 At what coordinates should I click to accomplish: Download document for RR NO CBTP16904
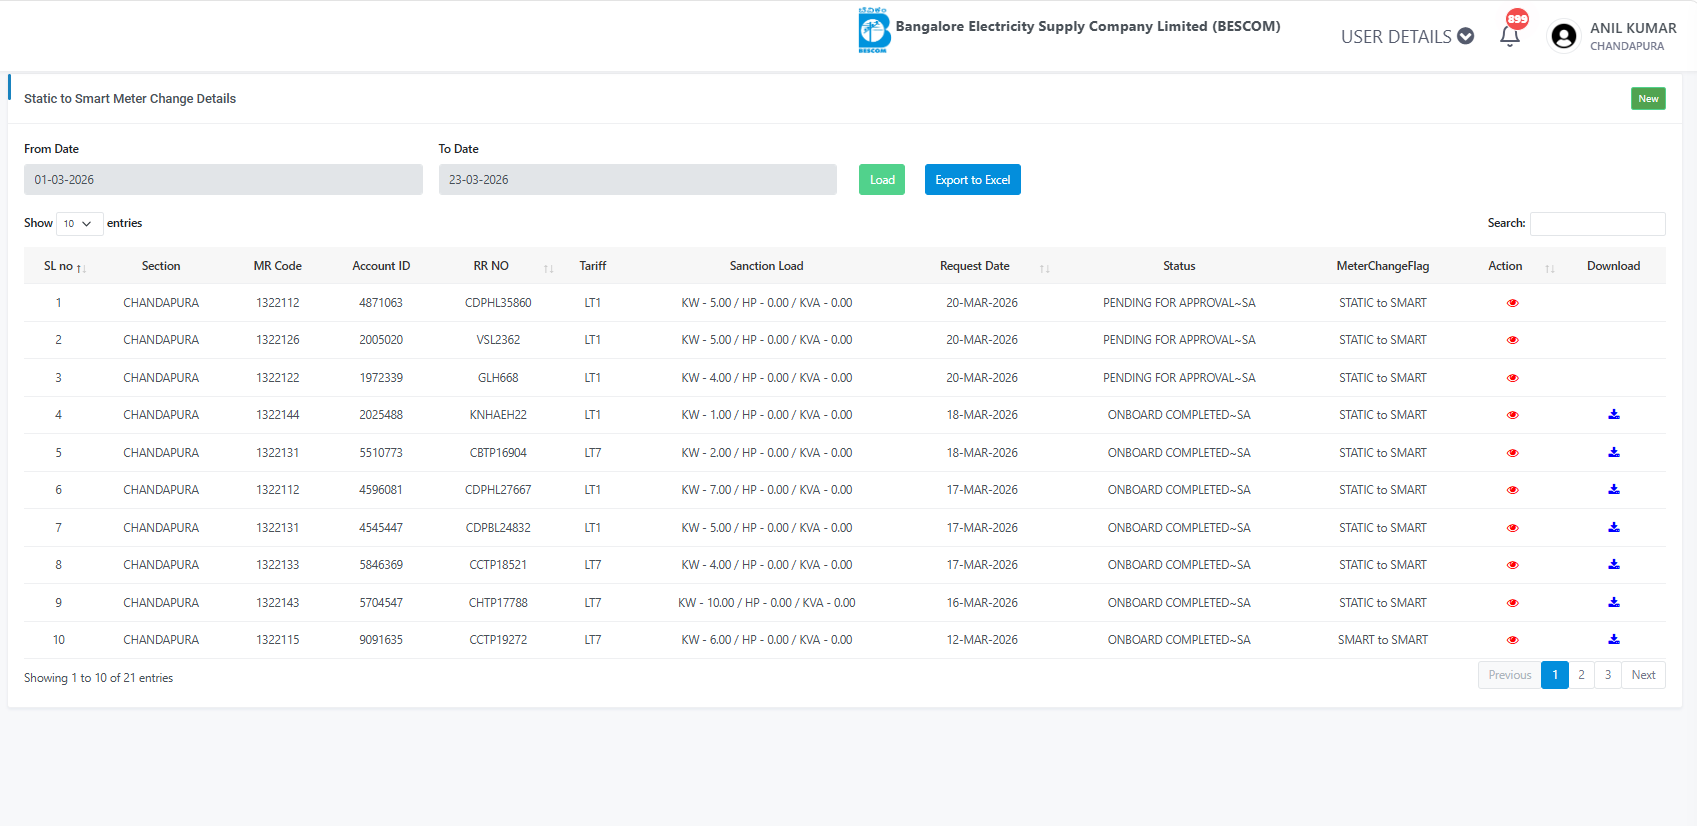[1613, 453]
